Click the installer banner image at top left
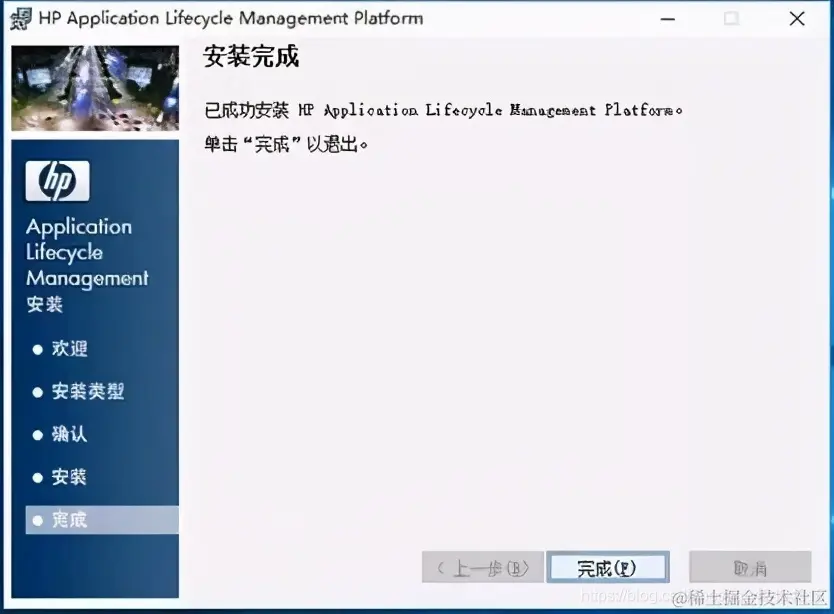This screenshot has width=834, height=614. click(x=95, y=85)
